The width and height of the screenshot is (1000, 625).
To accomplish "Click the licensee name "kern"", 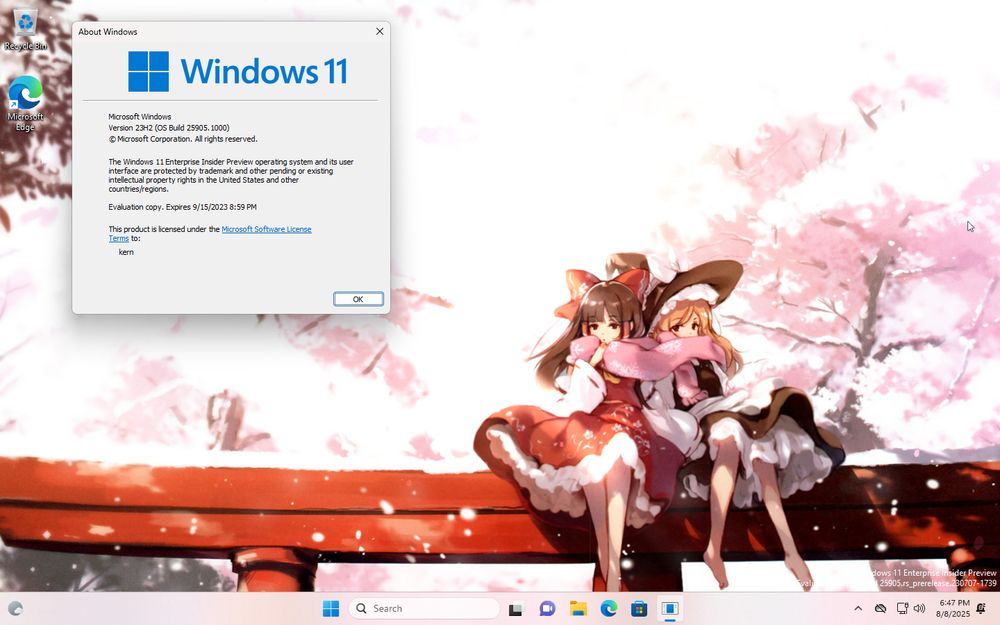I will 126,252.
